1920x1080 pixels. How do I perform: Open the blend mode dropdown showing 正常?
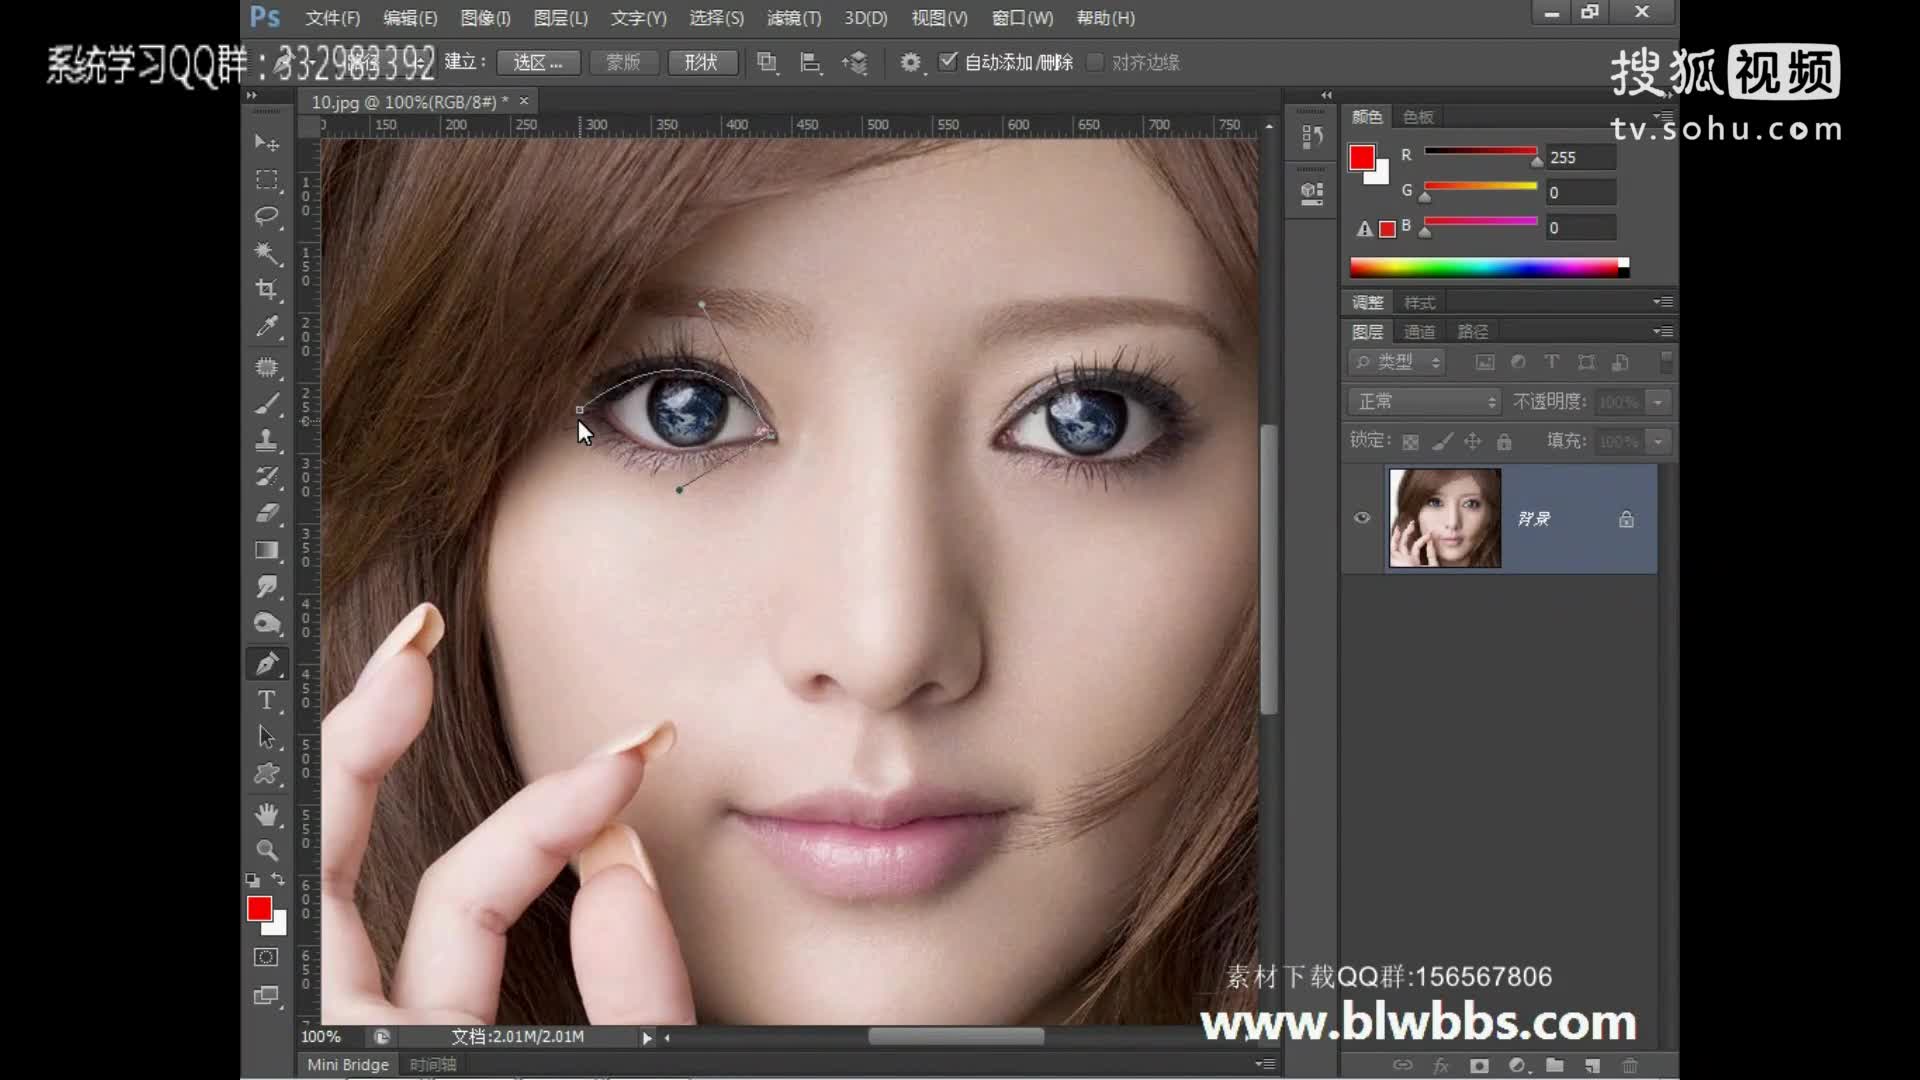click(x=1424, y=401)
